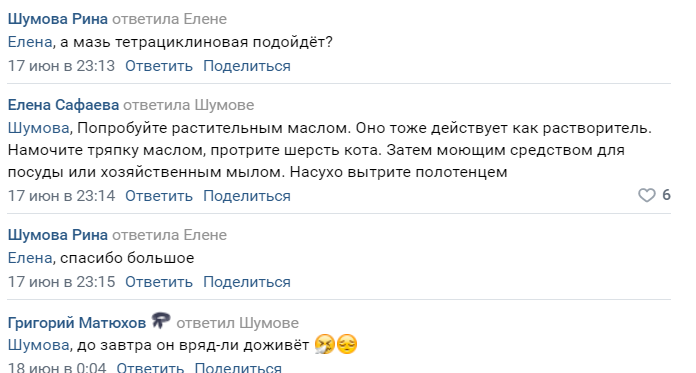Click the Елена mention before спасибо большое
Image resolution: width=696 pixels, height=373 pixels.
30,258
